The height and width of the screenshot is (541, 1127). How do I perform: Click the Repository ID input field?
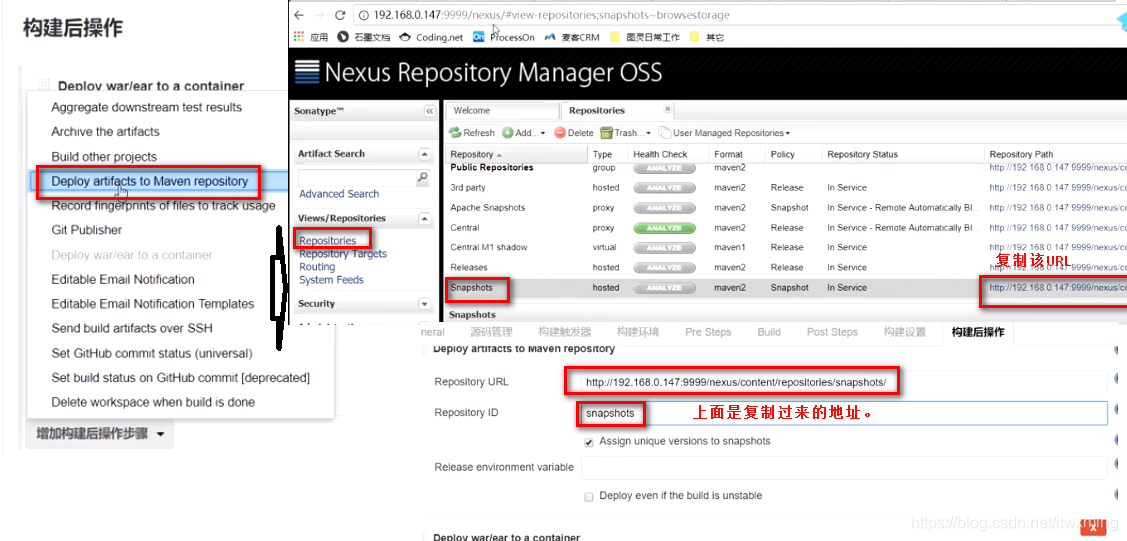click(845, 413)
